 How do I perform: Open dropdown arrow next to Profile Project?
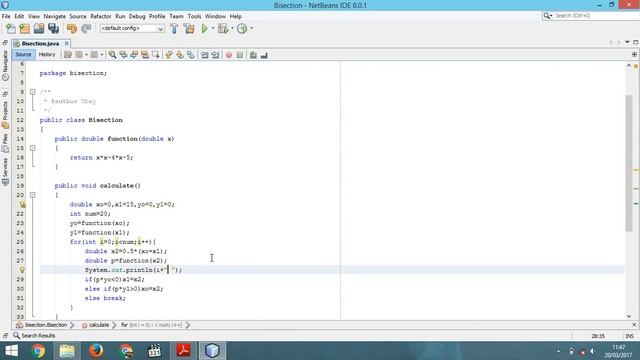click(x=251, y=28)
